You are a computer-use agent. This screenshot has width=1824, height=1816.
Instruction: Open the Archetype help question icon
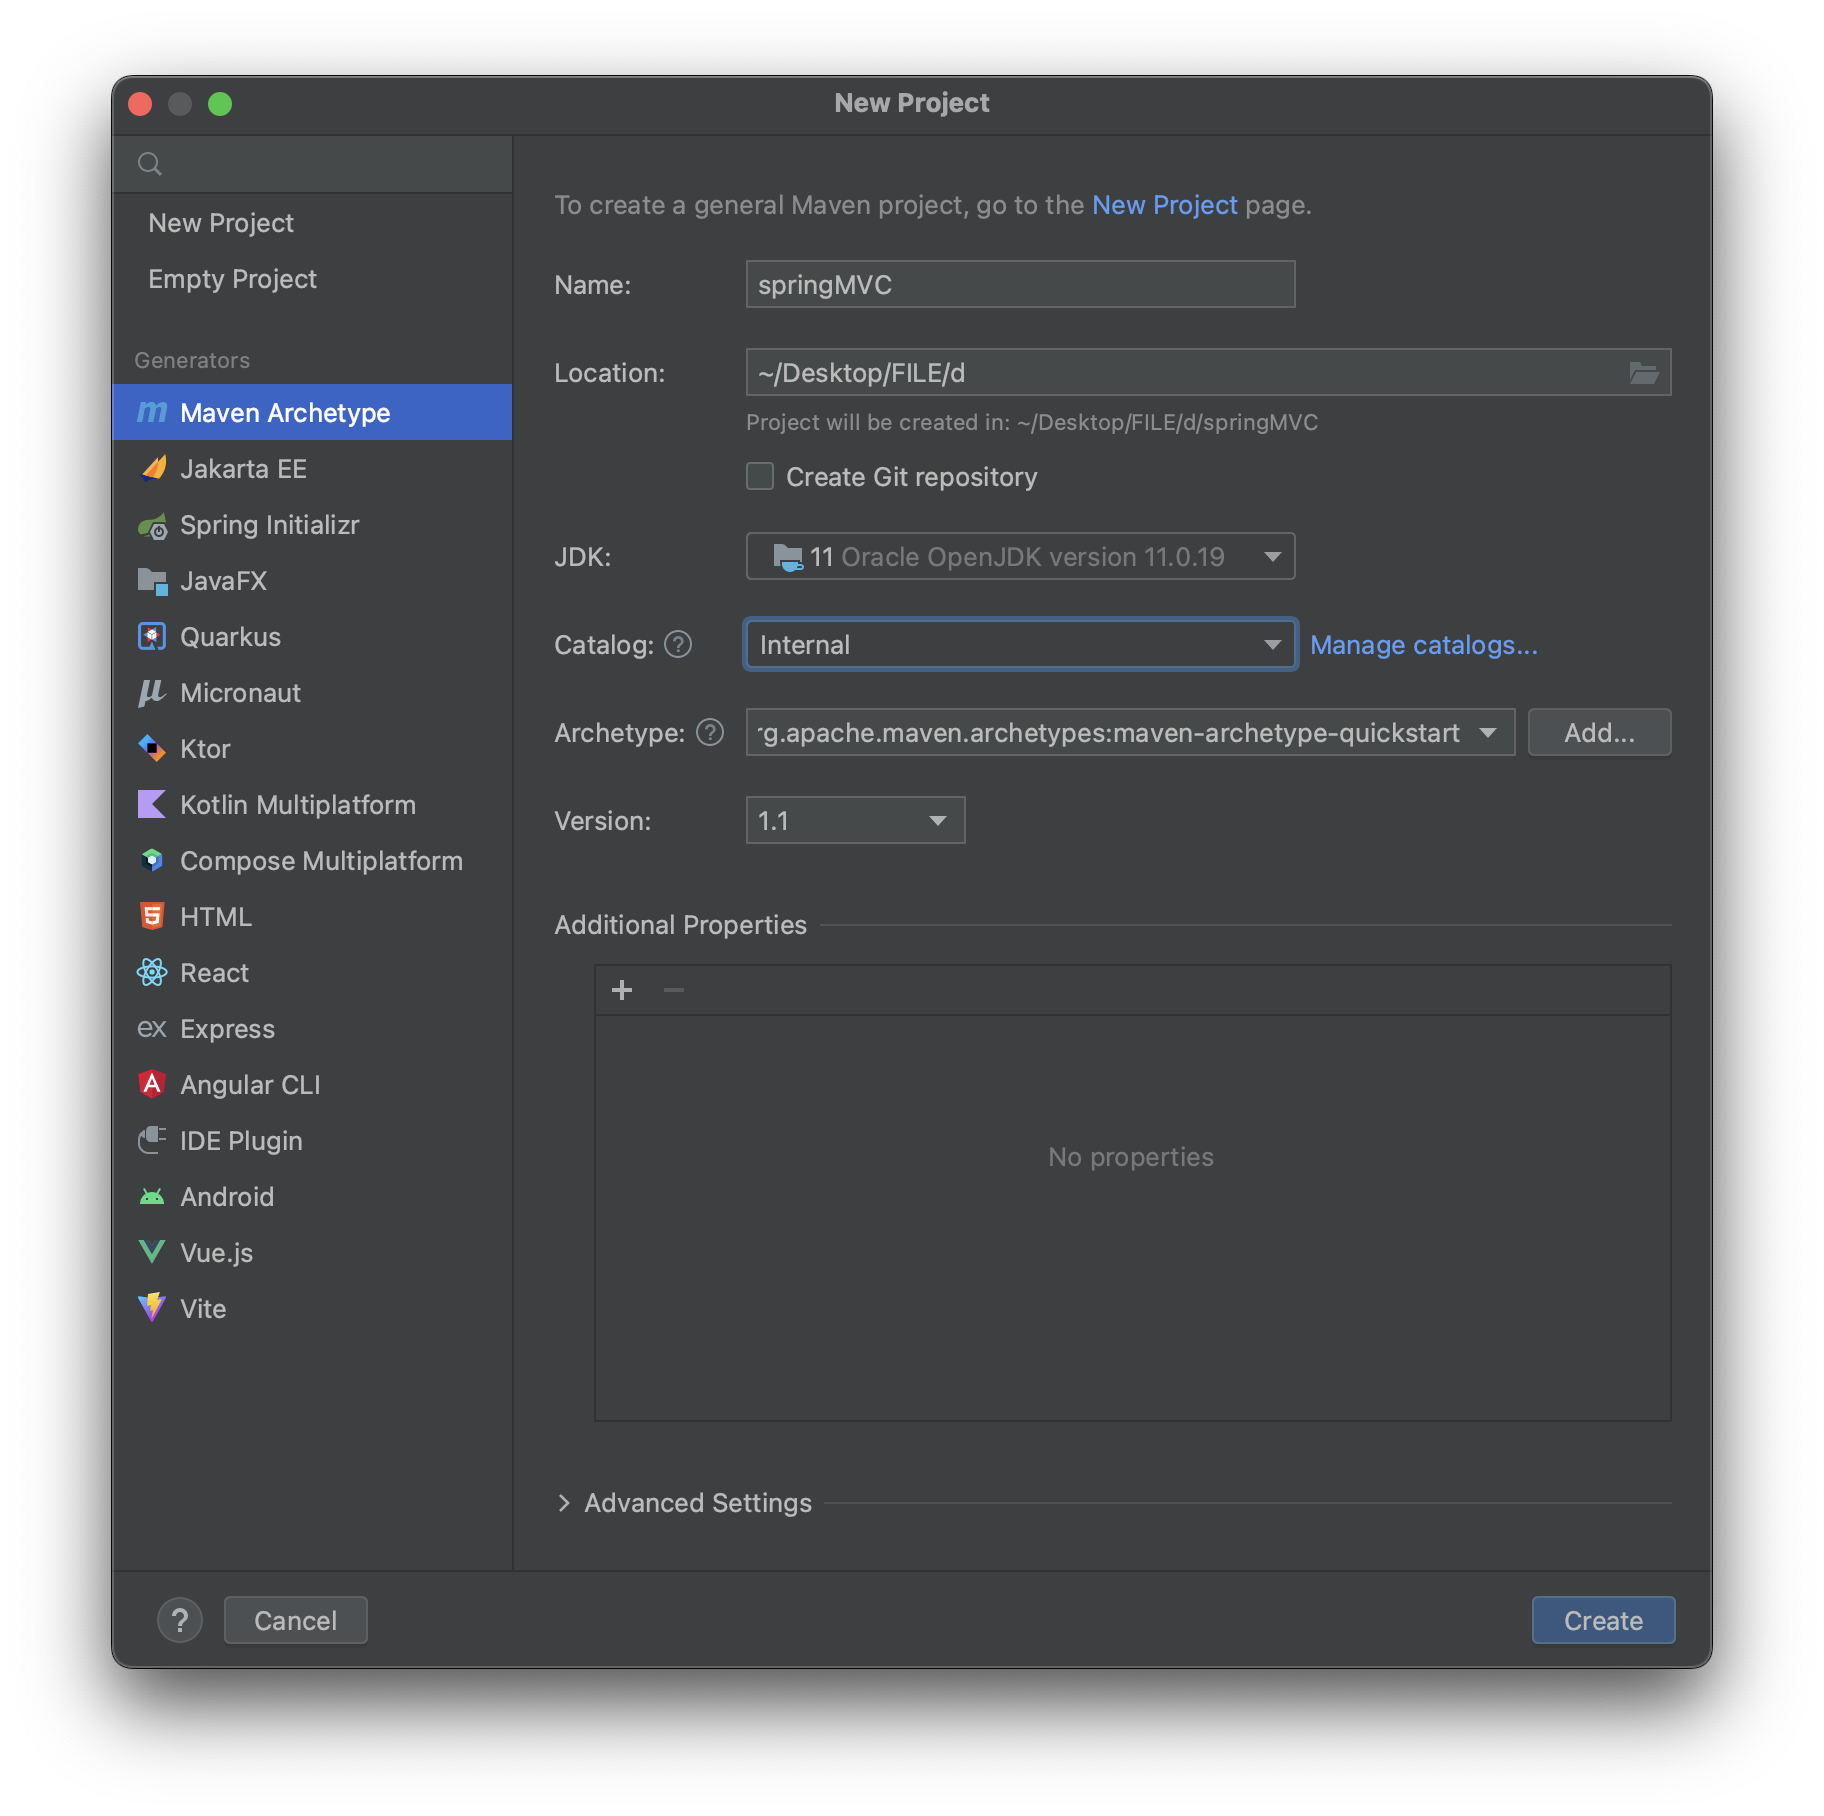[710, 733]
